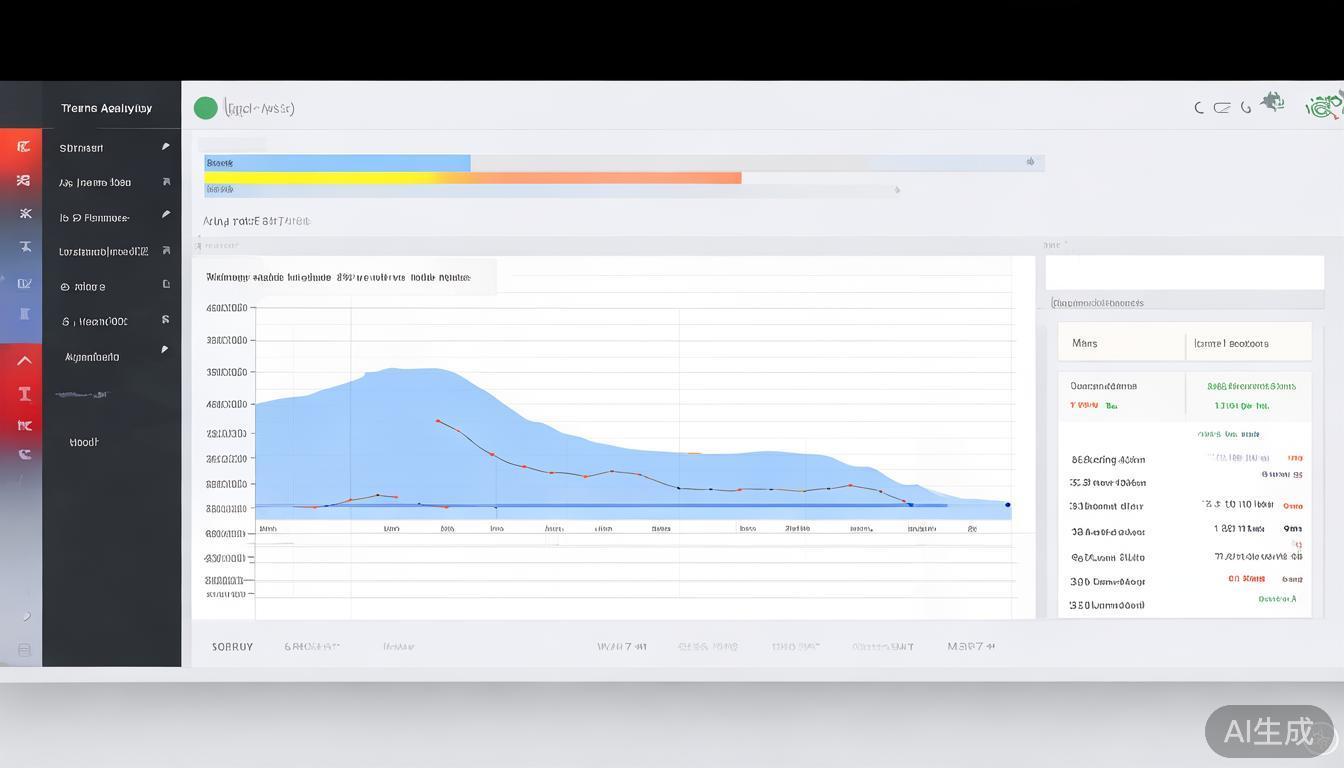Click the 'MAR7' label in the bottom bar
Screen dimensions: 1344x768
point(971,647)
